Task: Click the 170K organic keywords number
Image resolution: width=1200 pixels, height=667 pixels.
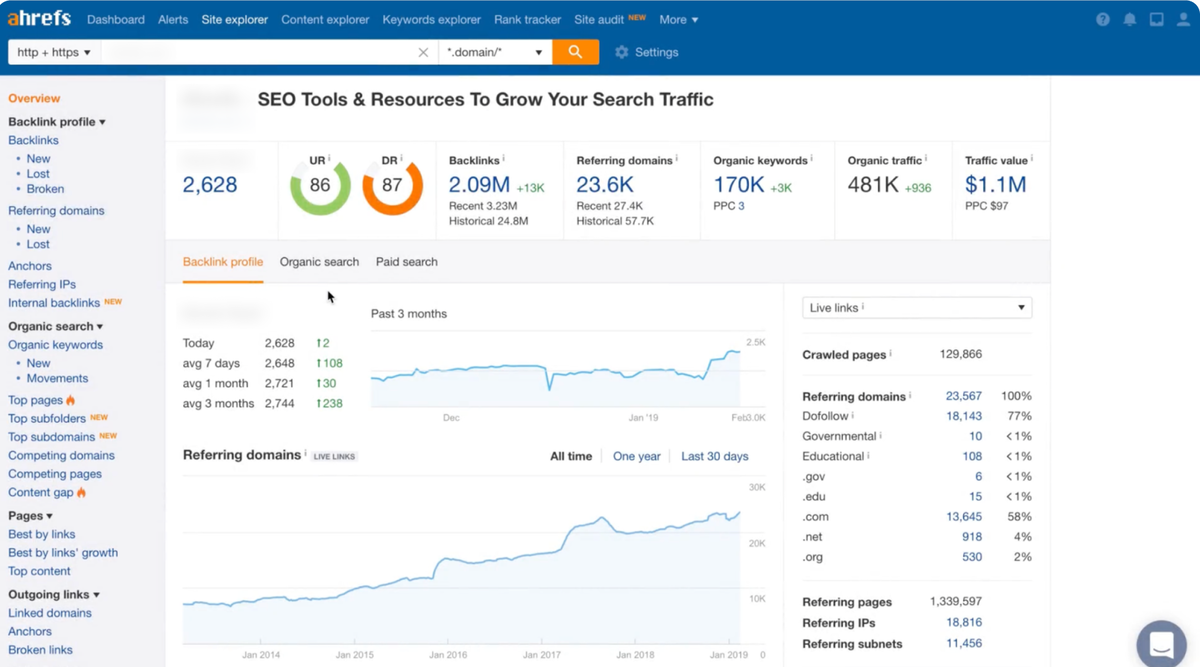Action: pos(739,185)
